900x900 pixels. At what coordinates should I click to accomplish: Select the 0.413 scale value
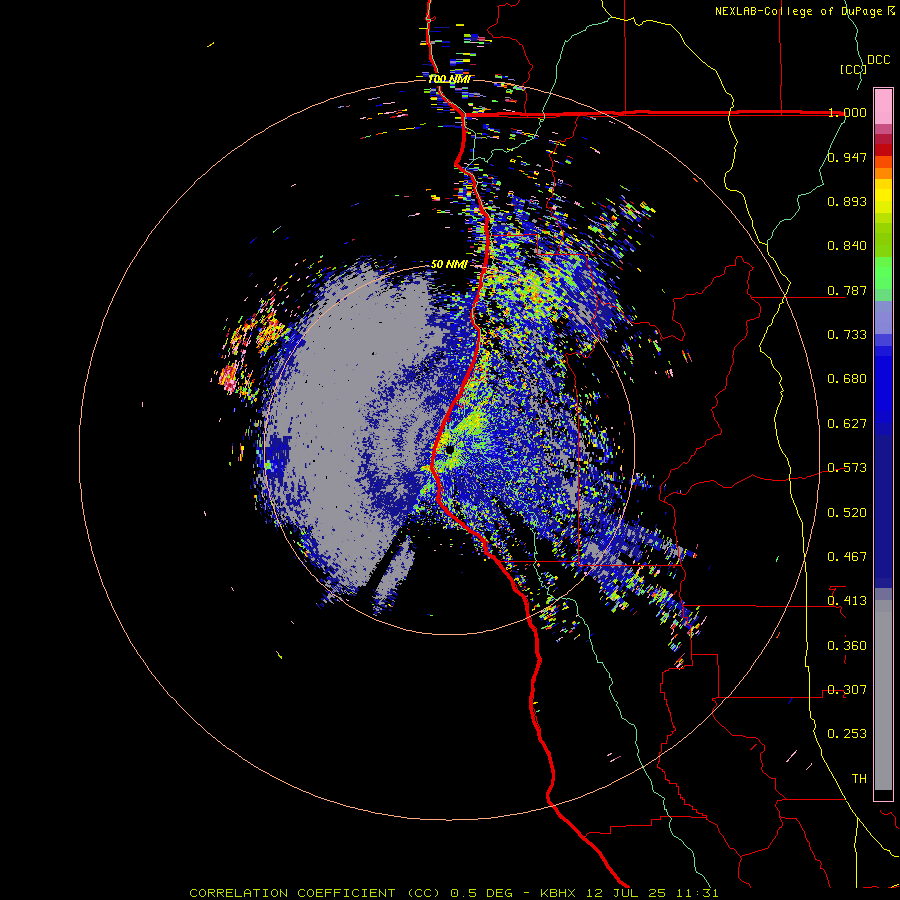pos(847,601)
